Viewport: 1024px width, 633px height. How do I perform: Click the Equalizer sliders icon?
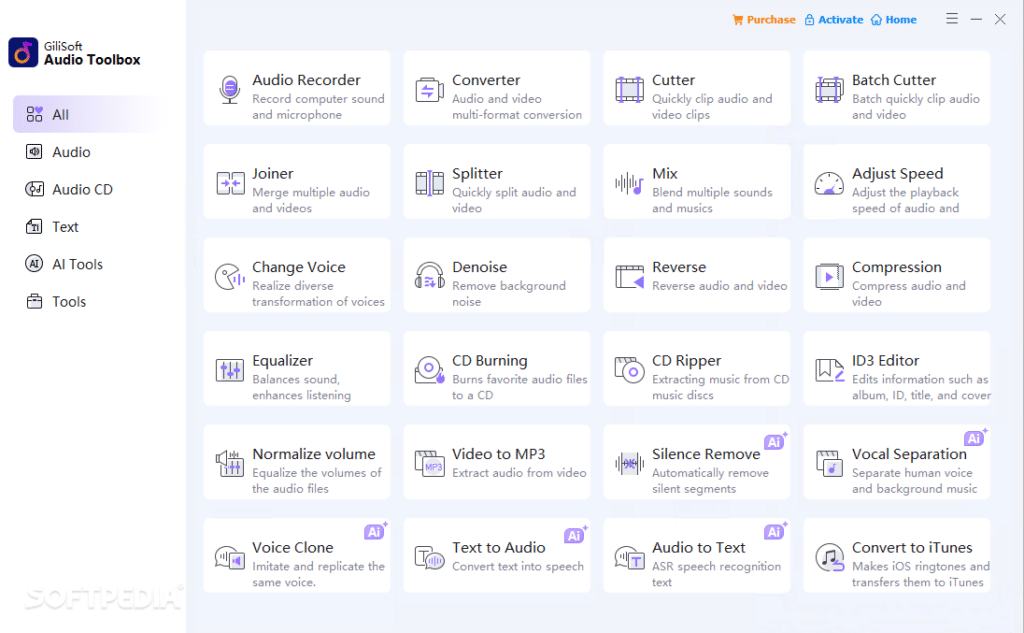[x=230, y=370]
